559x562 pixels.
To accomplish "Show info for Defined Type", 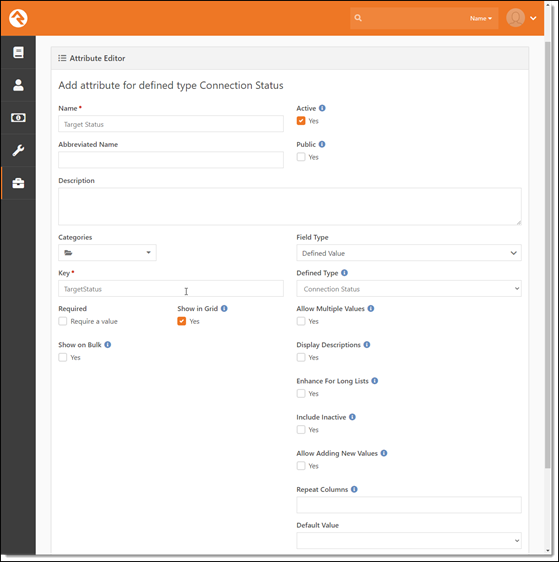I will 344,273.
